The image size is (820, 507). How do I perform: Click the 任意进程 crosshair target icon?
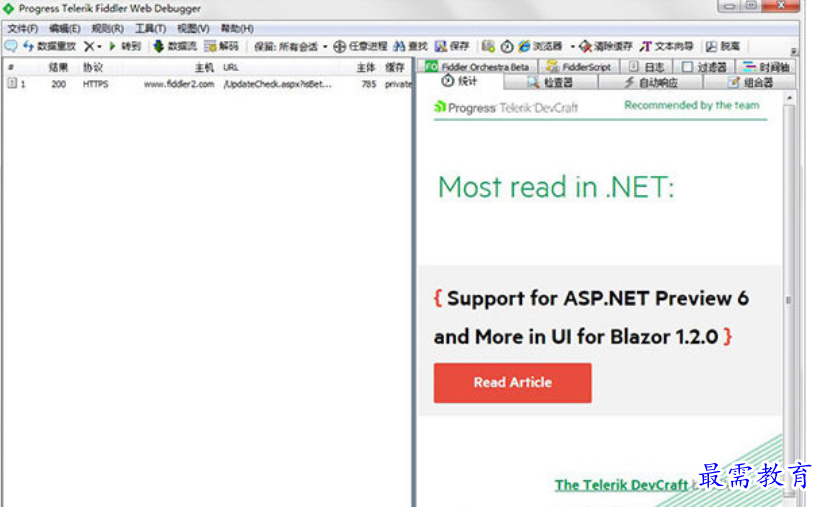(x=339, y=47)
